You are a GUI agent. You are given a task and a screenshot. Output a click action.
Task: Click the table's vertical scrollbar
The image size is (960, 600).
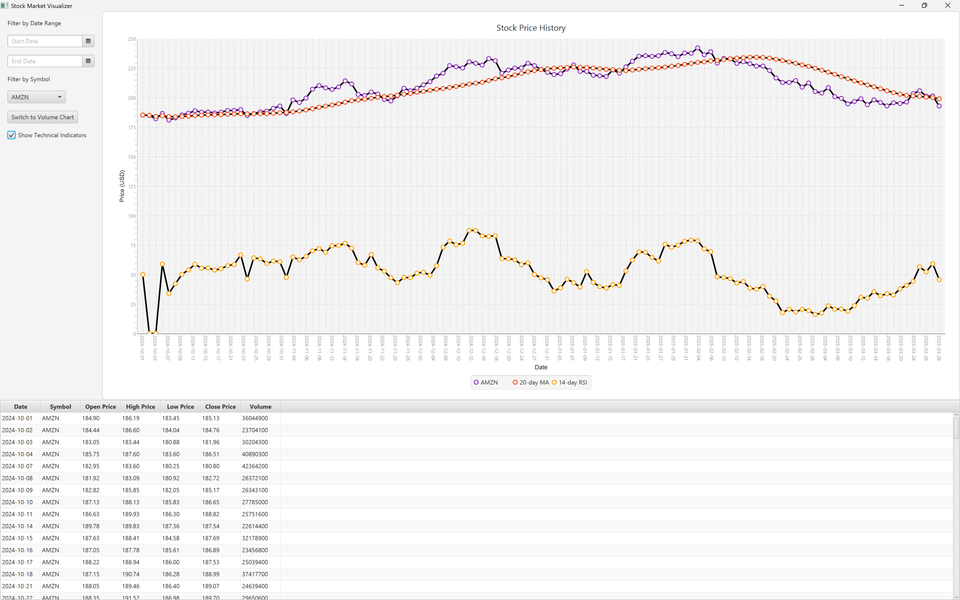(956, 506)
